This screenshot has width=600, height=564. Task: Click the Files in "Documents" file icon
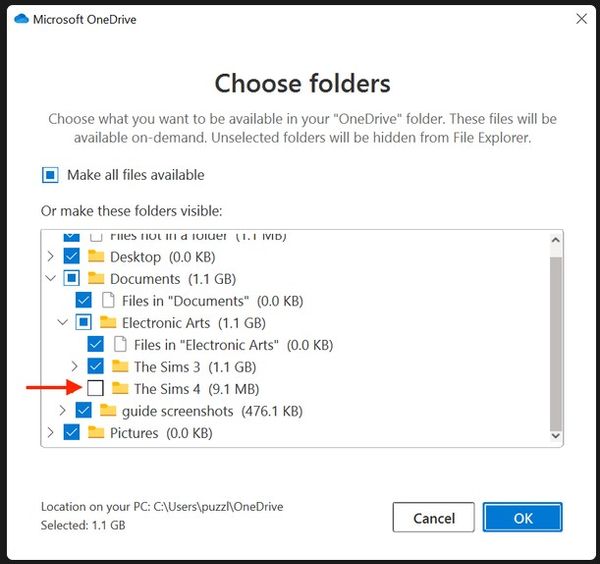tap(108, 301)
